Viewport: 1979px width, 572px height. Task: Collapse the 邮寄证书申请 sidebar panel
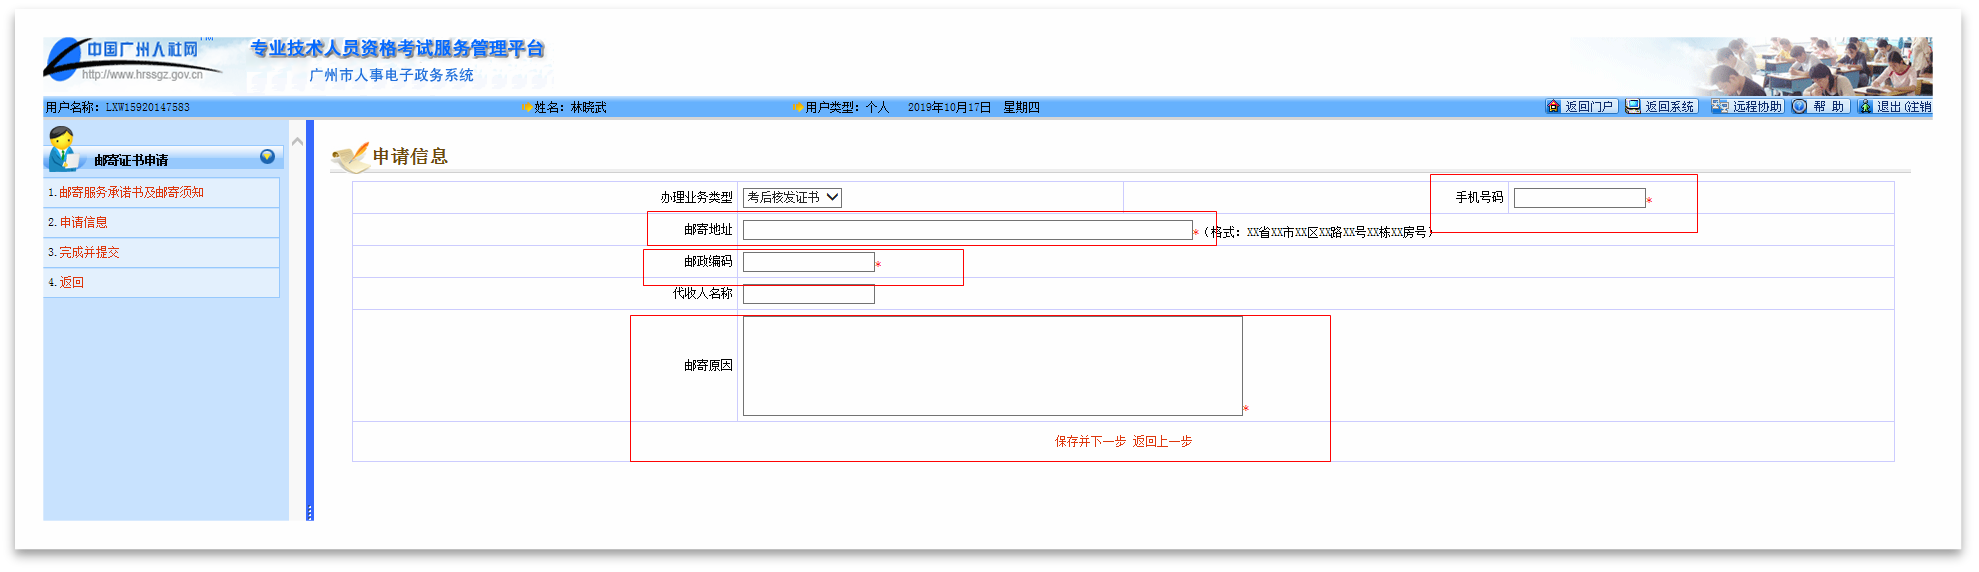click(x=267, y=157)
